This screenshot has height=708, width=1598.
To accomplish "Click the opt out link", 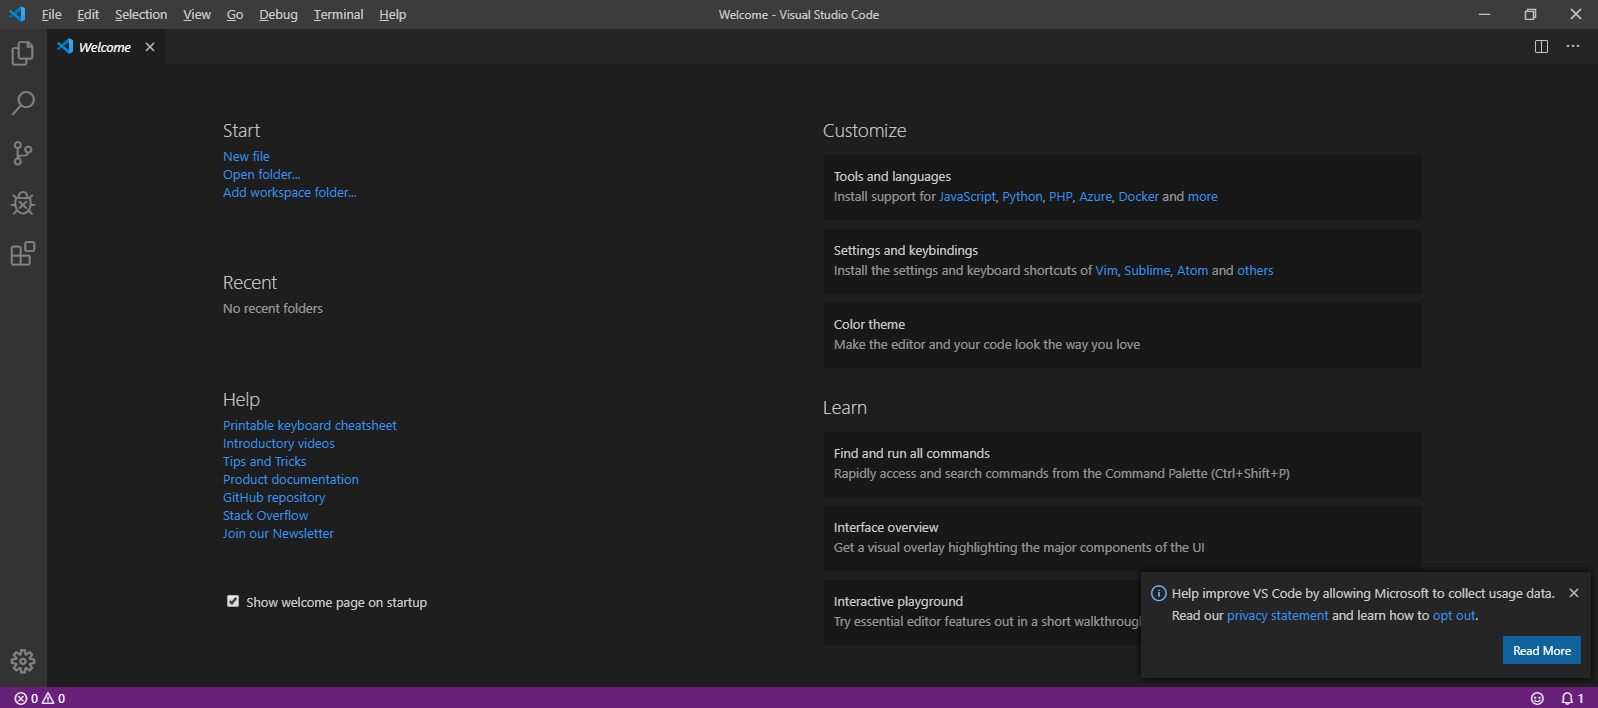I will [x=1454, y=615].
